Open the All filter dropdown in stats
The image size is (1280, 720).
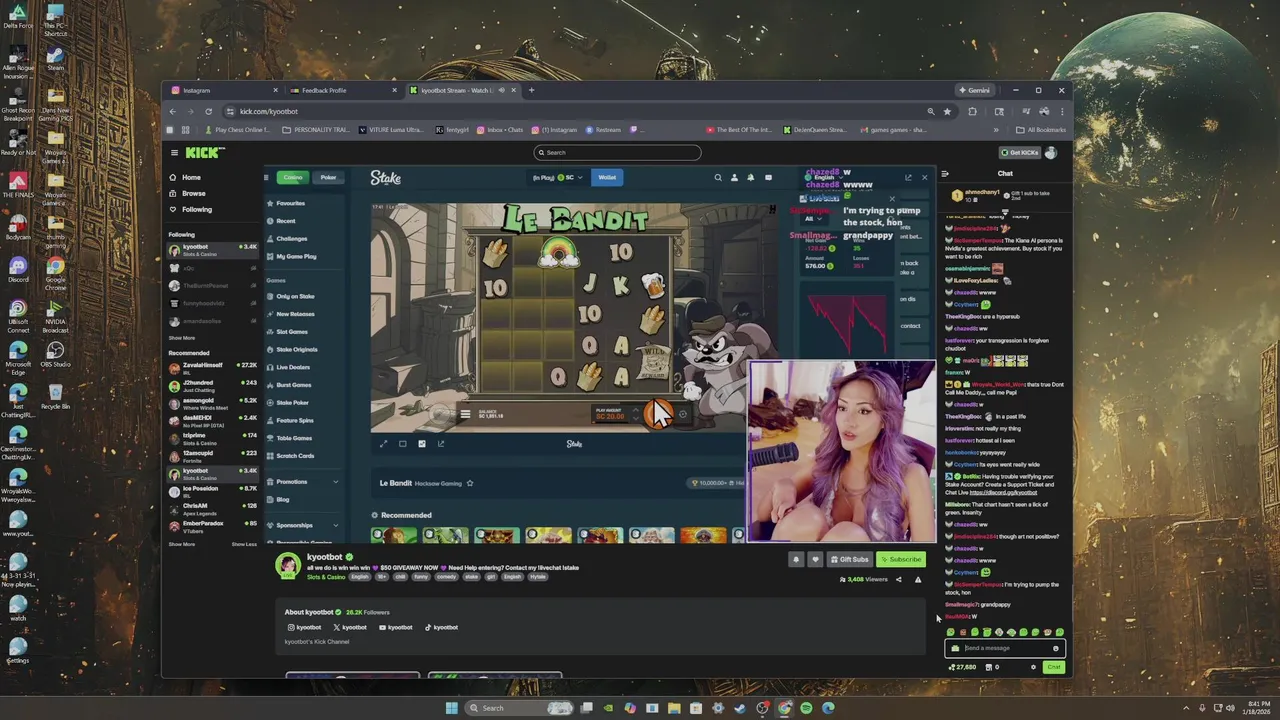[x=813, y=219]
